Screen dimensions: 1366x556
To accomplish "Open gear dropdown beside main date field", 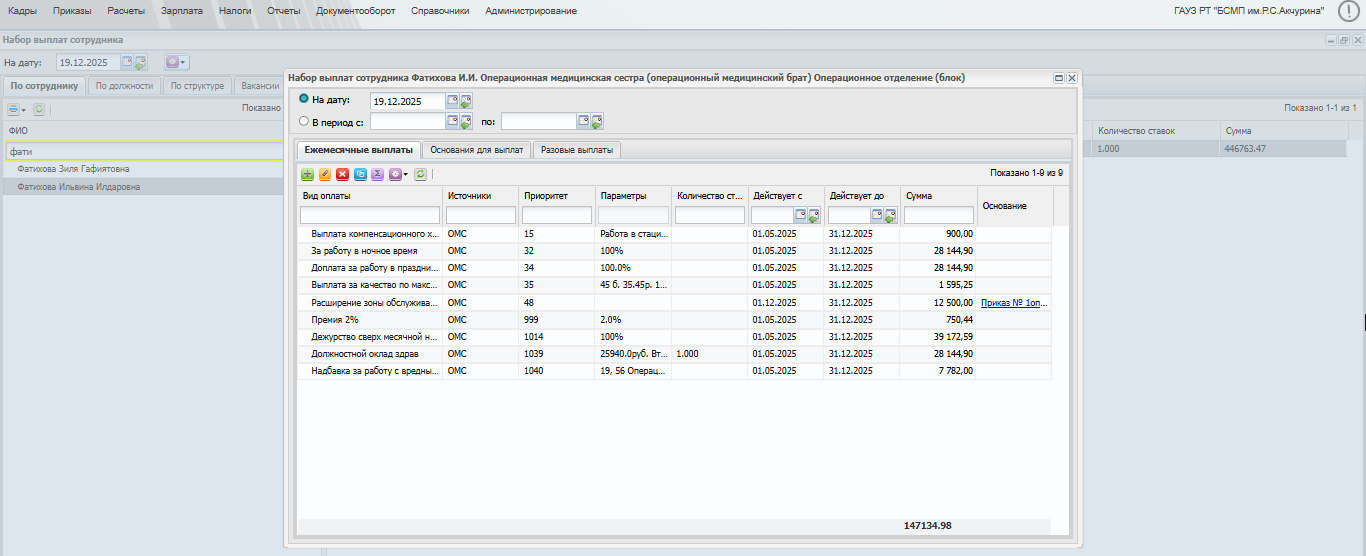I will (x=176, y=62).
